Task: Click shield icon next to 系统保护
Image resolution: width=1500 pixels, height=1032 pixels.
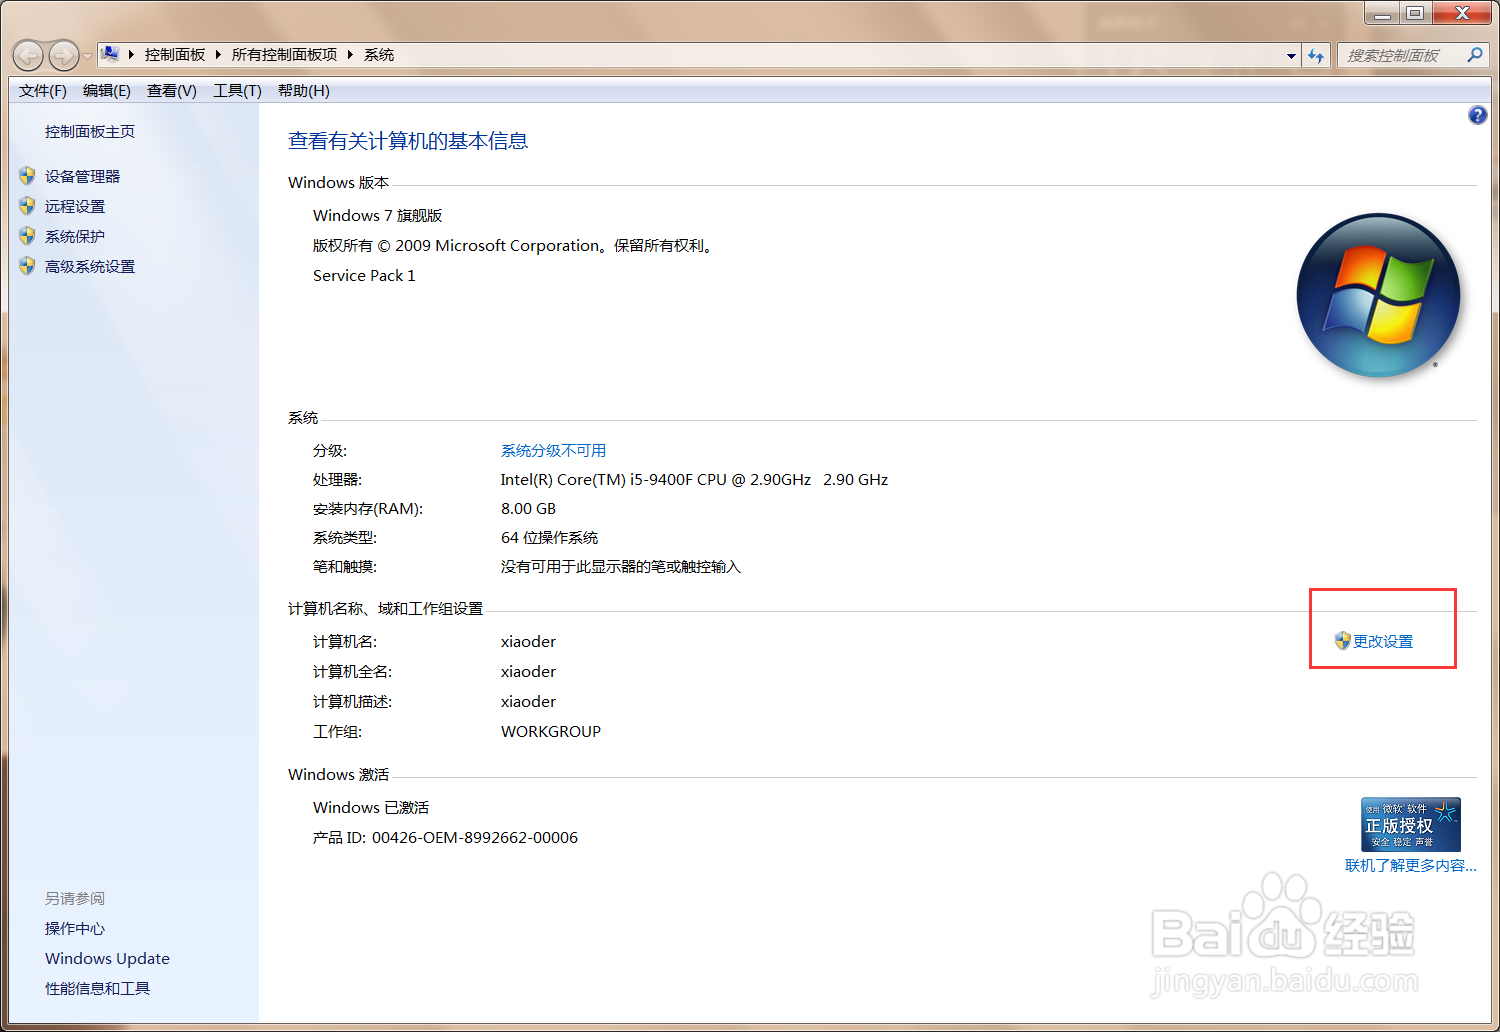Action: [x=27, y=236]
